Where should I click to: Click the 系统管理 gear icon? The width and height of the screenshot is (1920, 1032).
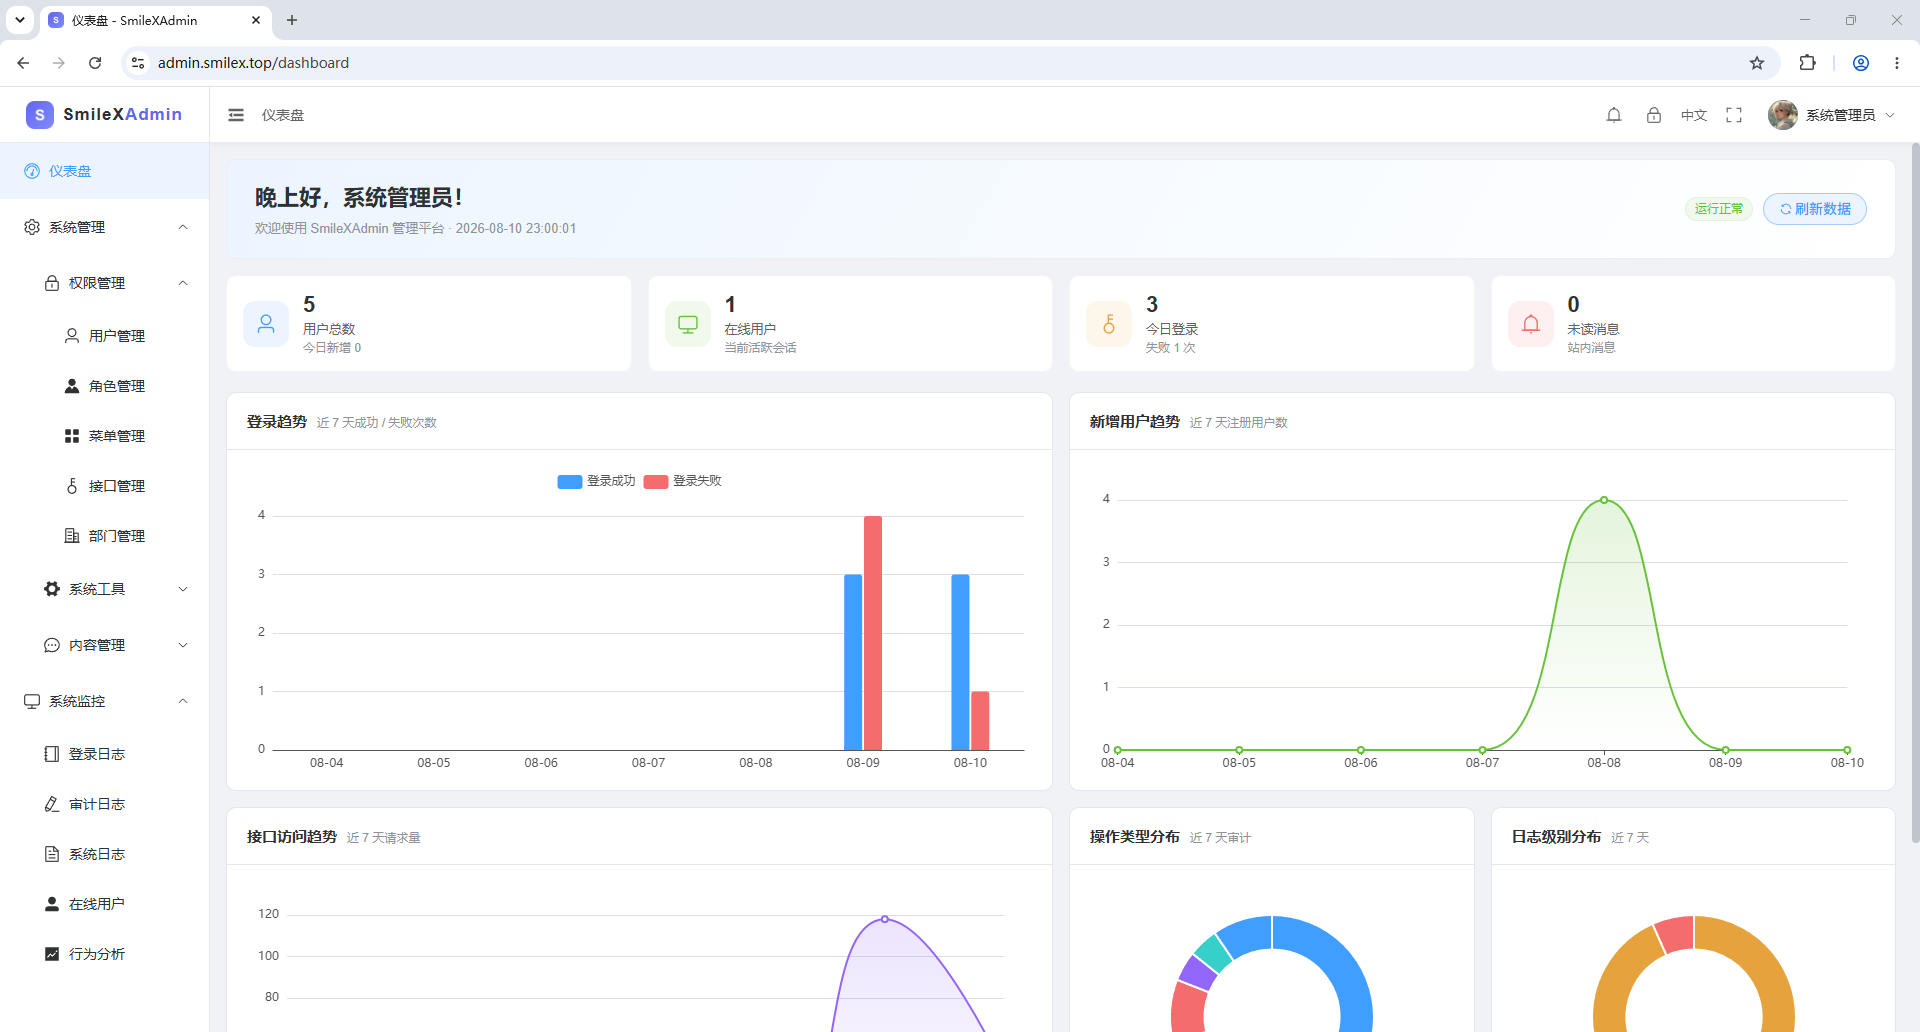(32, 227)
